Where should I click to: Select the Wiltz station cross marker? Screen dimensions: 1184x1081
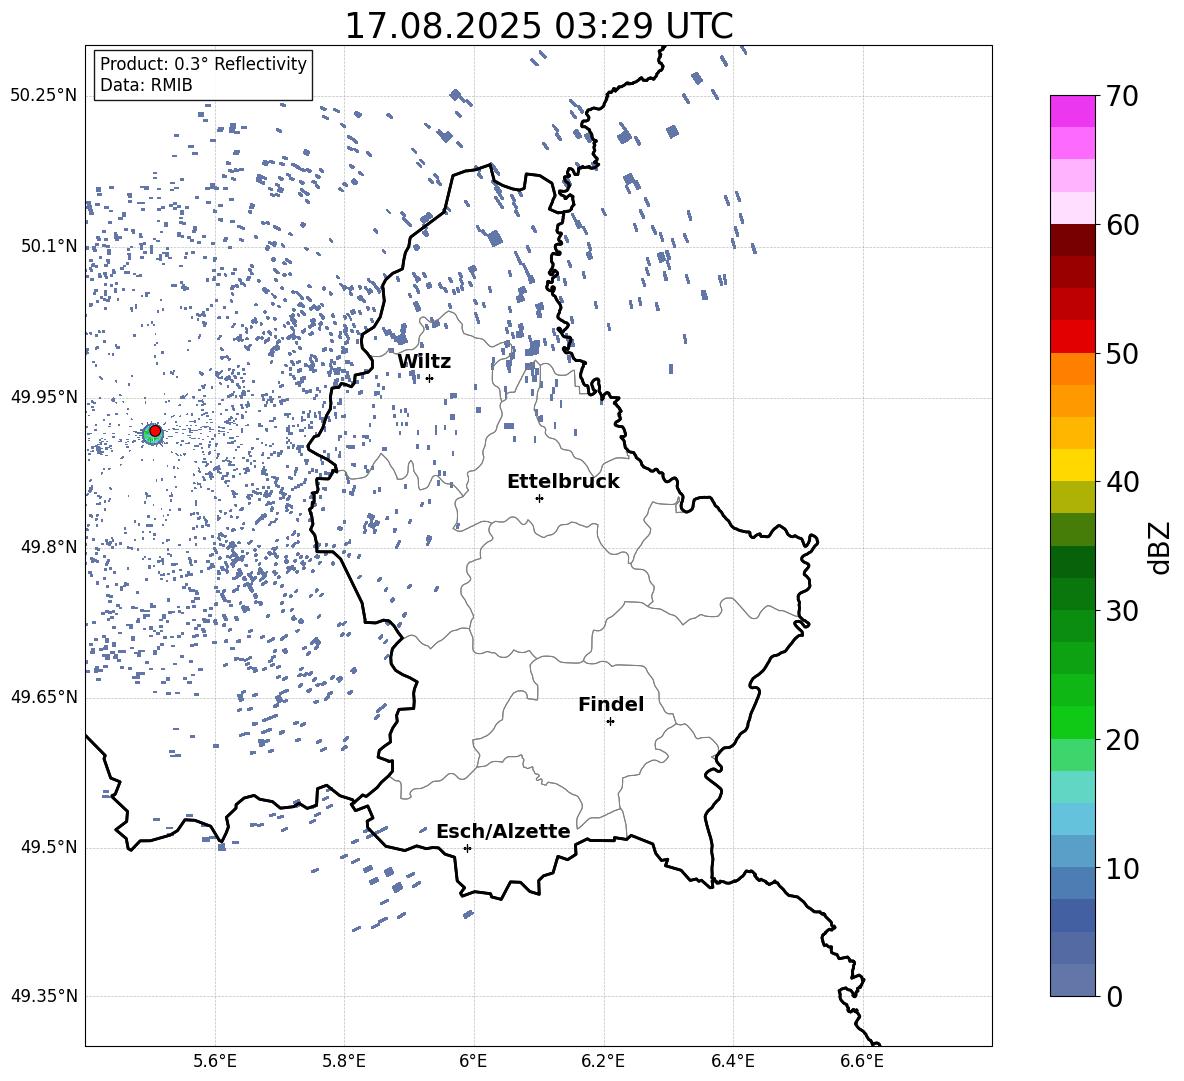tap(430, 378)
